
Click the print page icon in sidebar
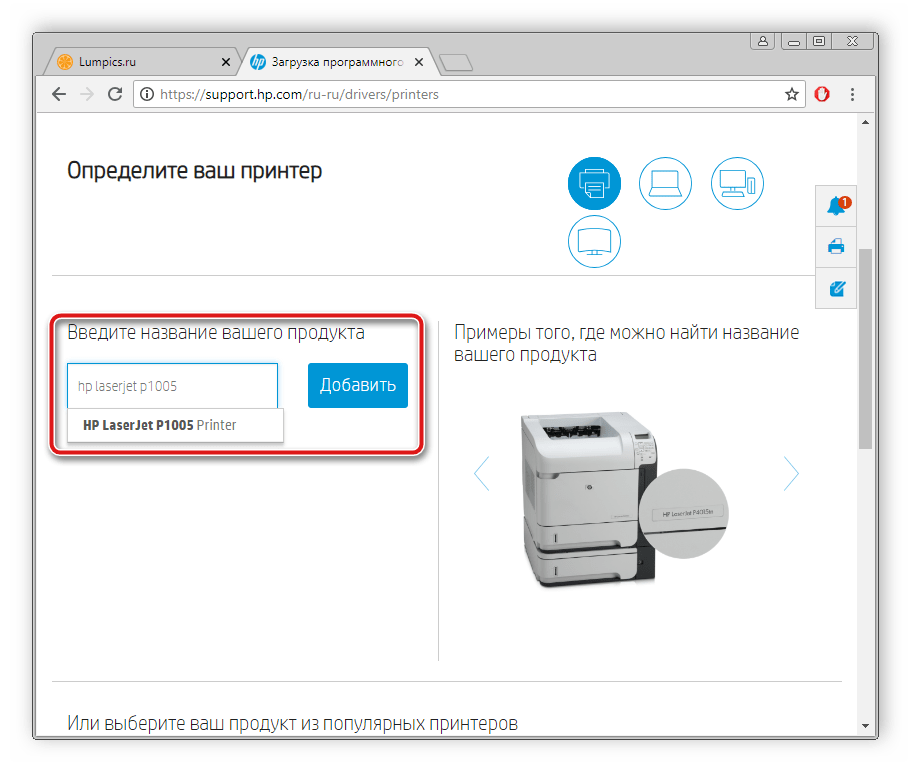[837, 247]
